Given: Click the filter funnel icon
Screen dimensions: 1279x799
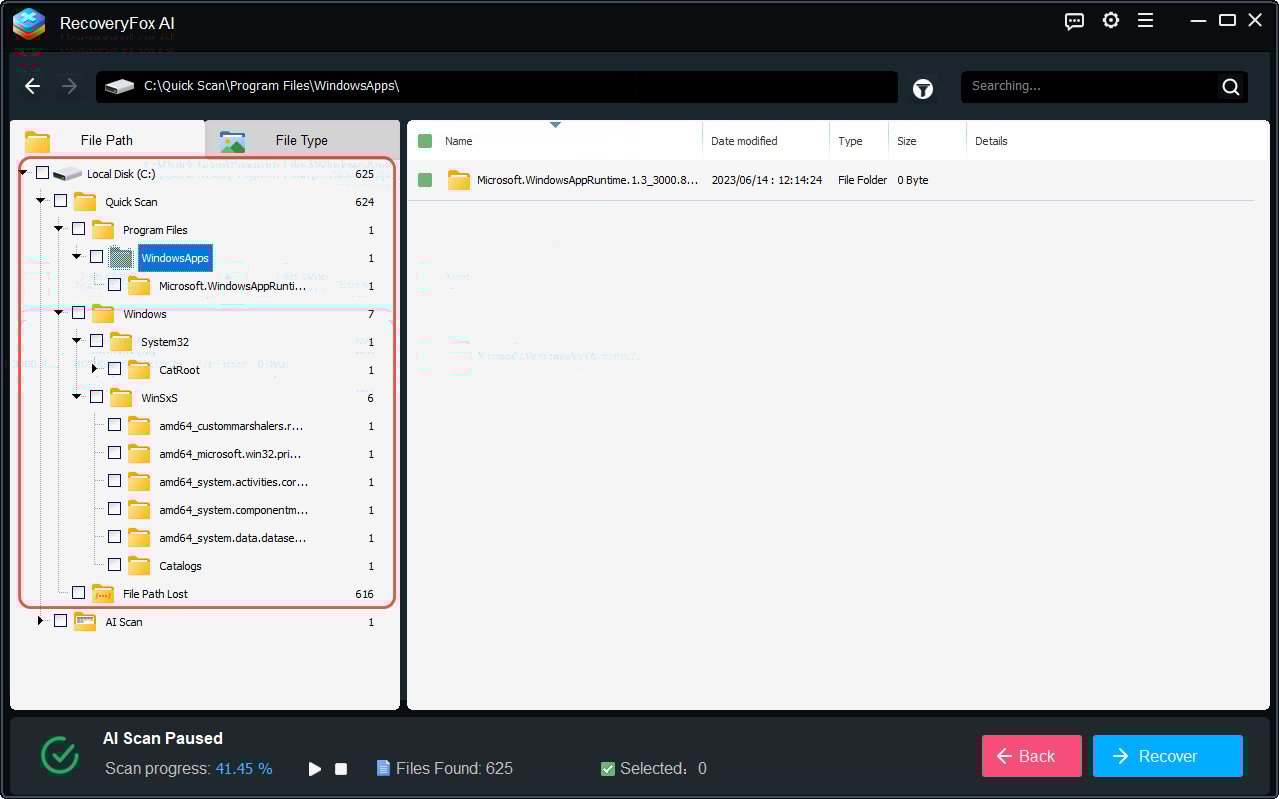Looking at the screenshot, I should tap(923, 89).
